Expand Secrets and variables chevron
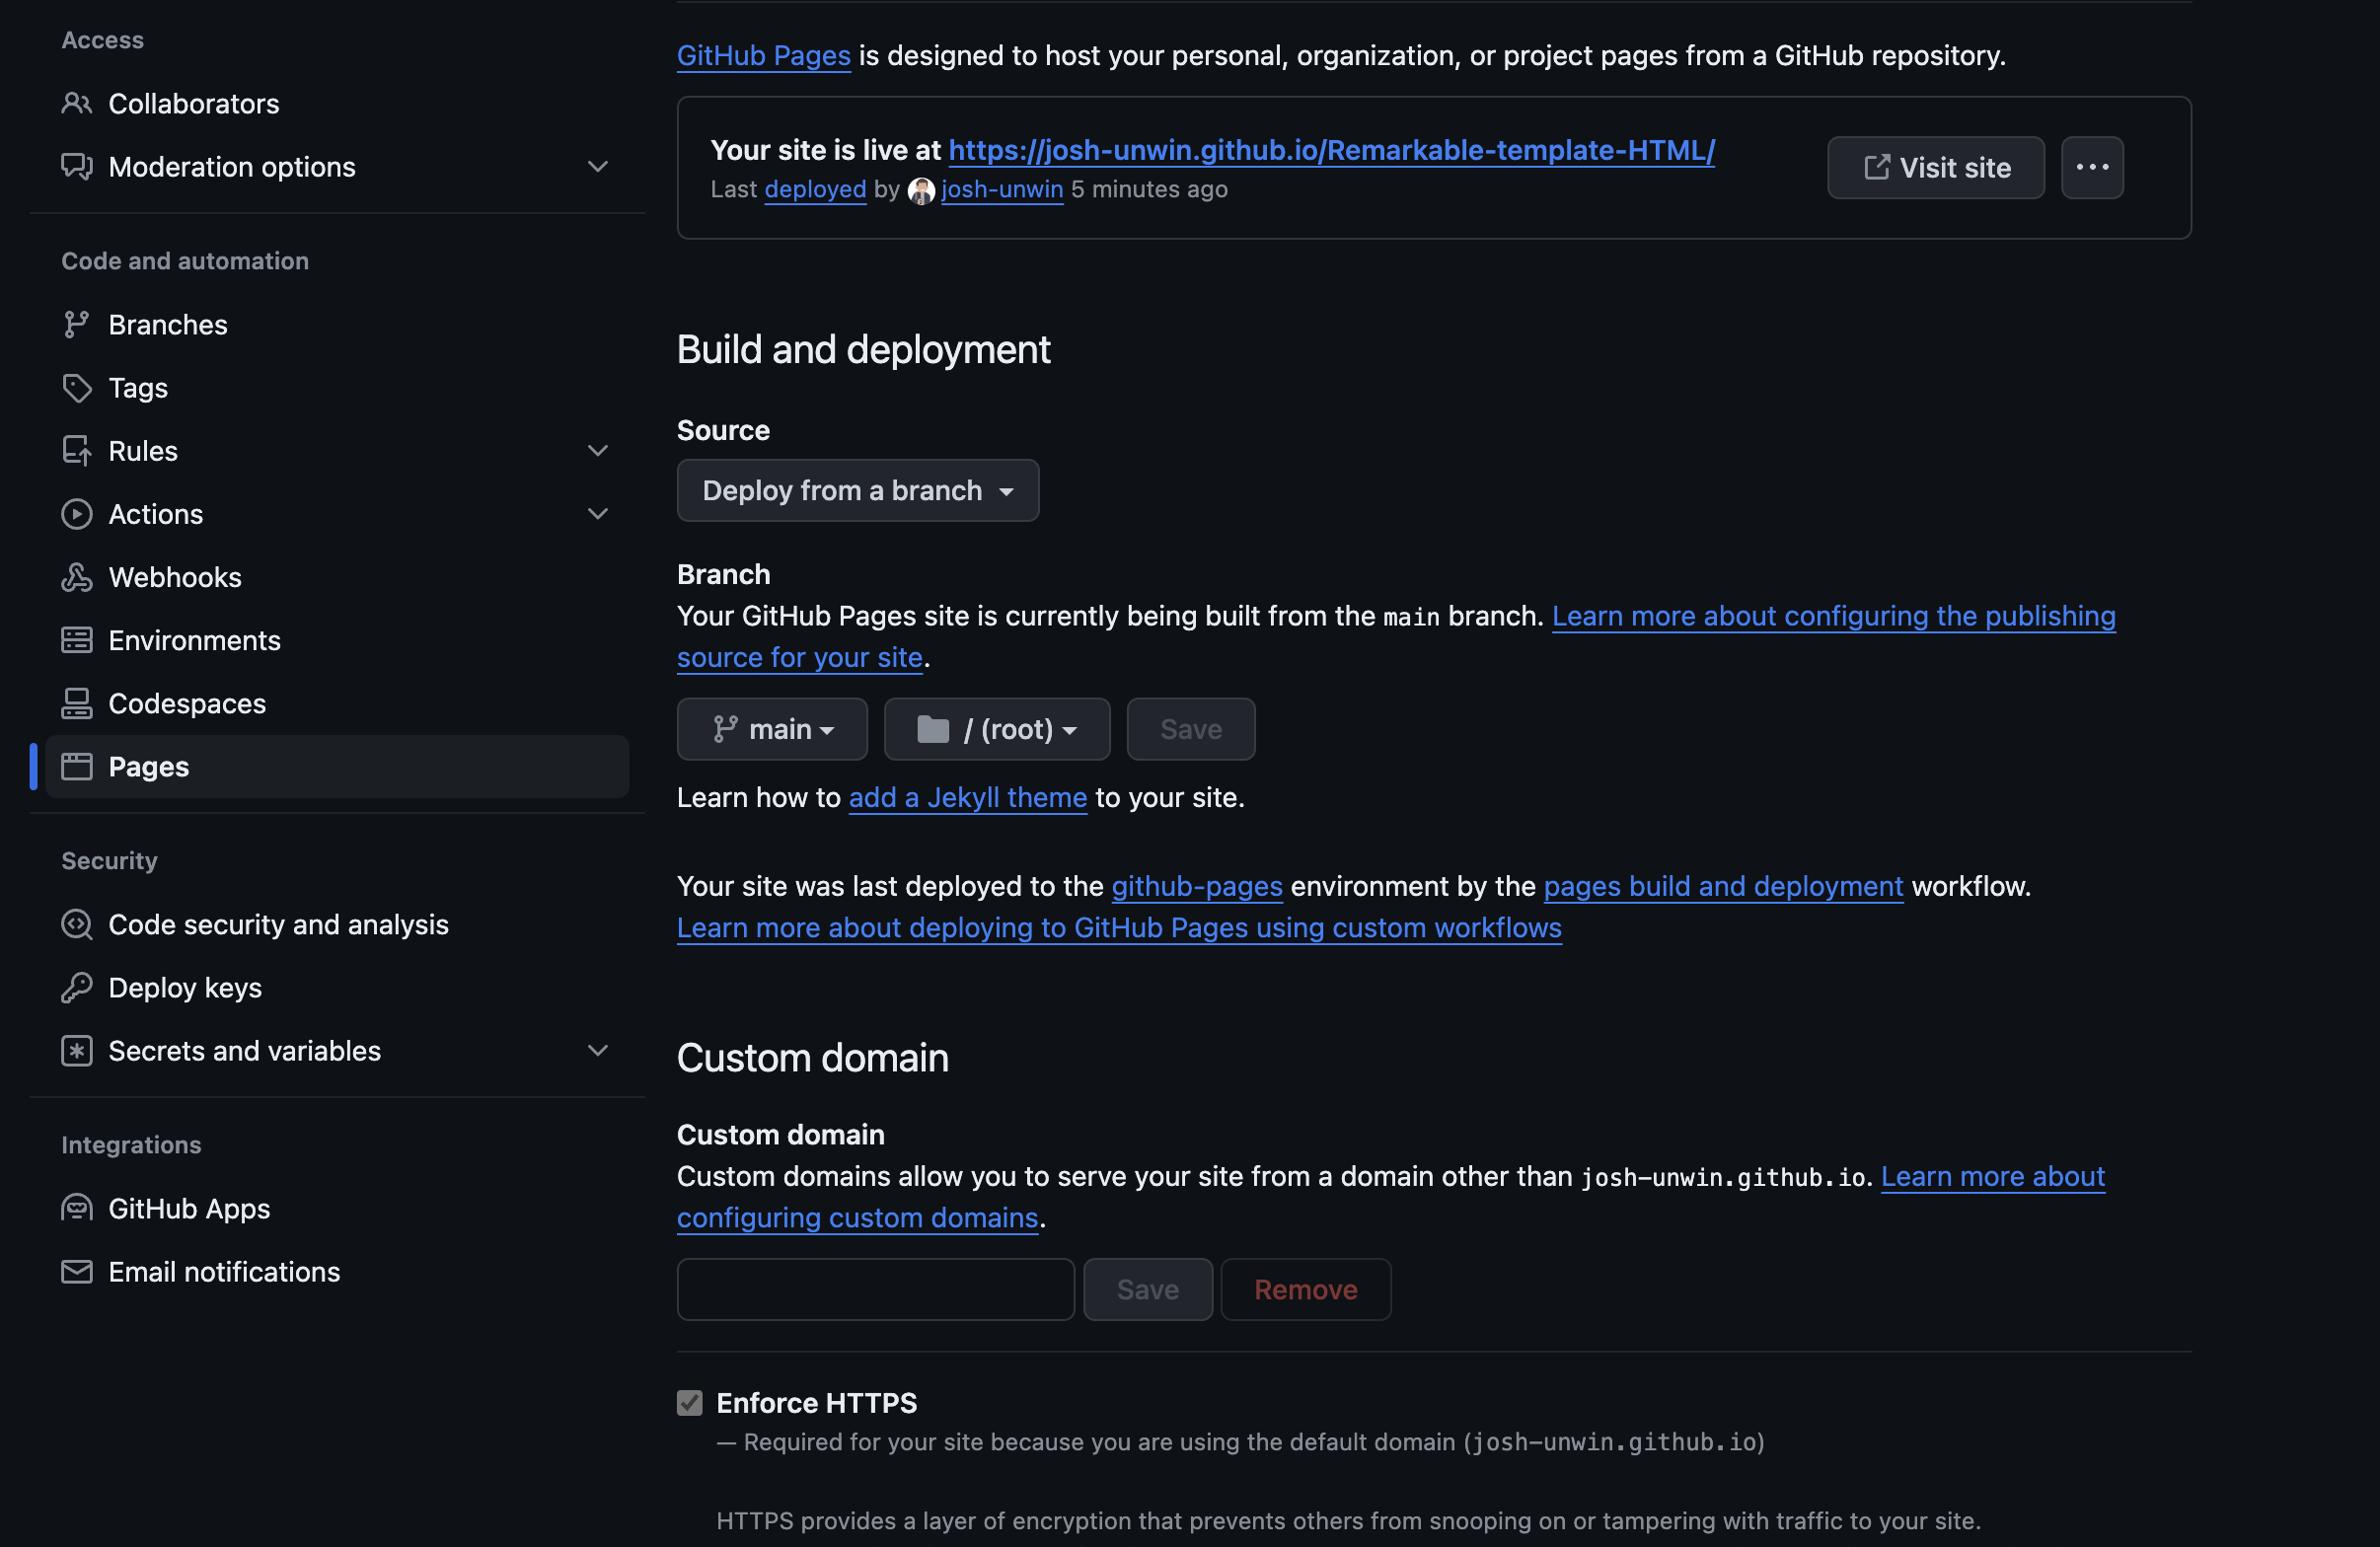This screenshot has width=2380, height=1547. [x=598, y=1050]
